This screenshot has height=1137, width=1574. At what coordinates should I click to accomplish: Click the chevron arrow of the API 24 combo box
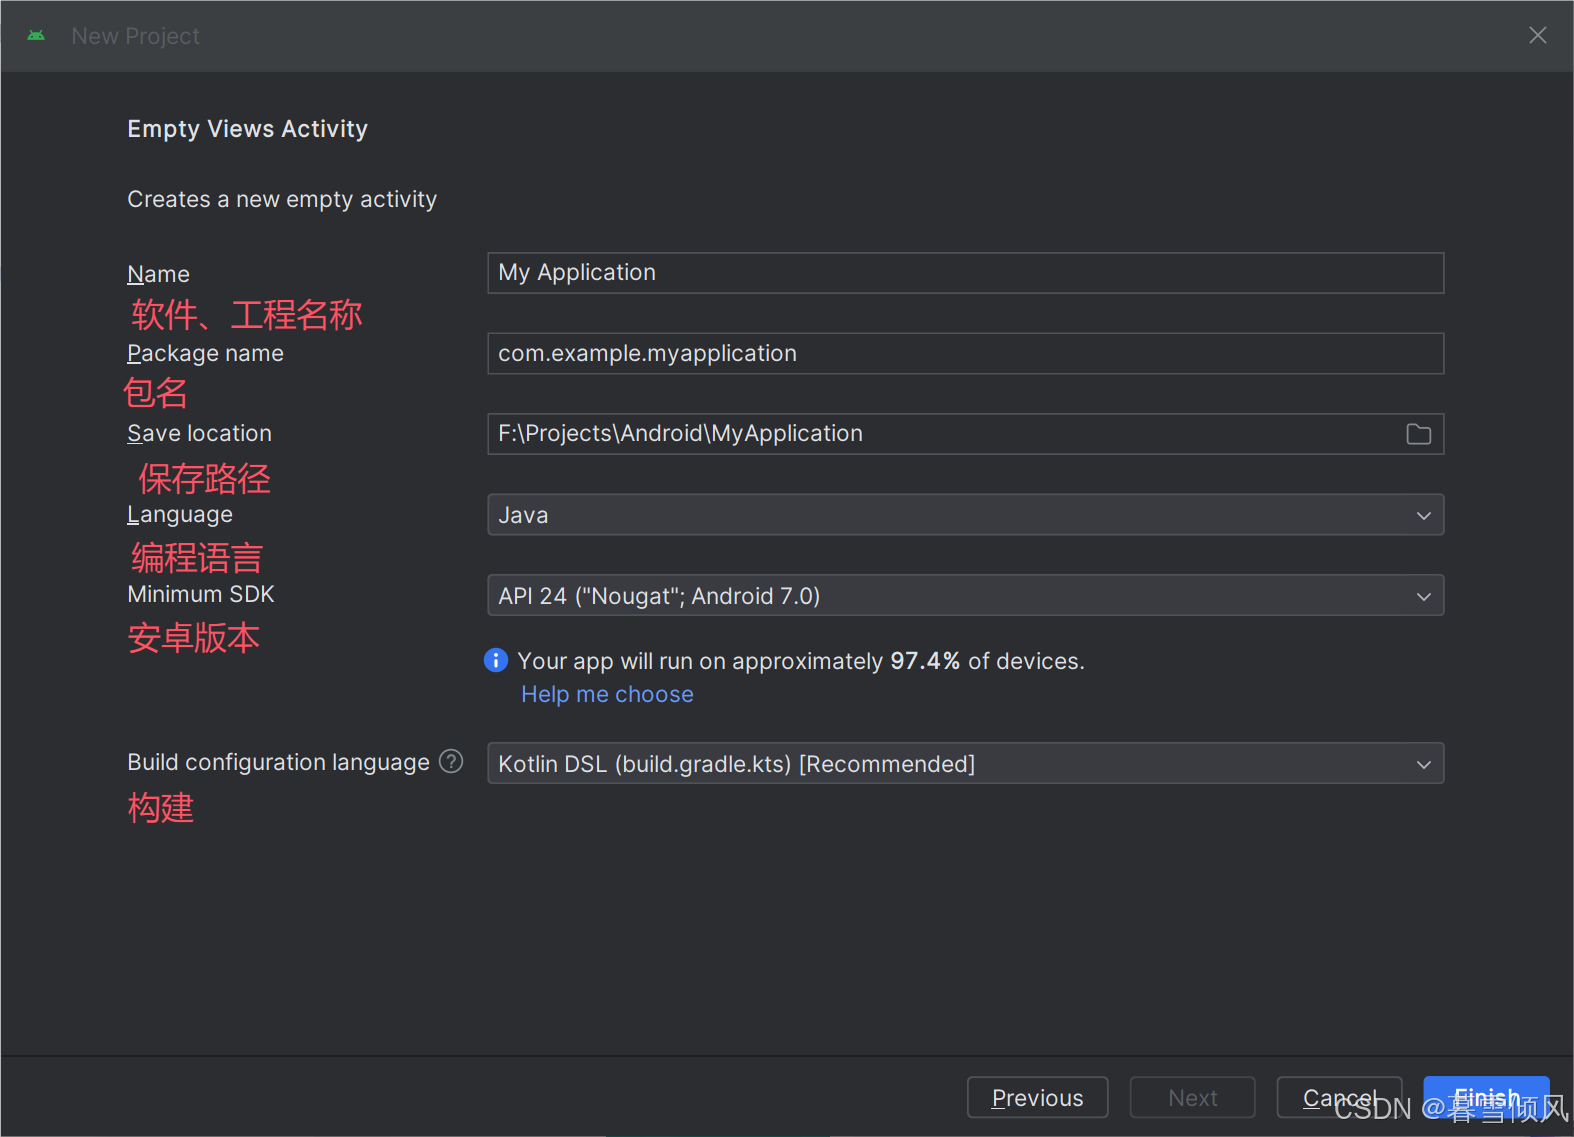coord(1424,597)
